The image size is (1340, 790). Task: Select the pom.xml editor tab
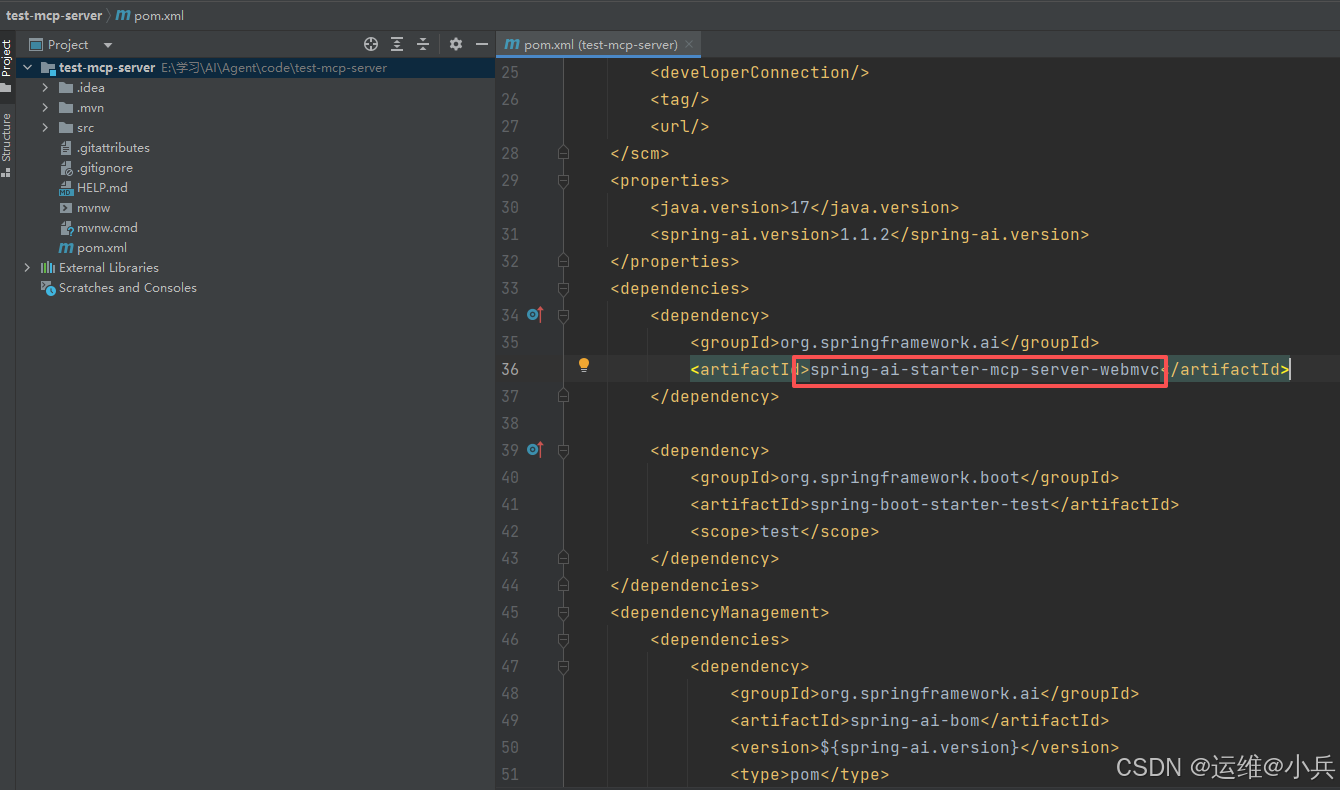point(599,44)
